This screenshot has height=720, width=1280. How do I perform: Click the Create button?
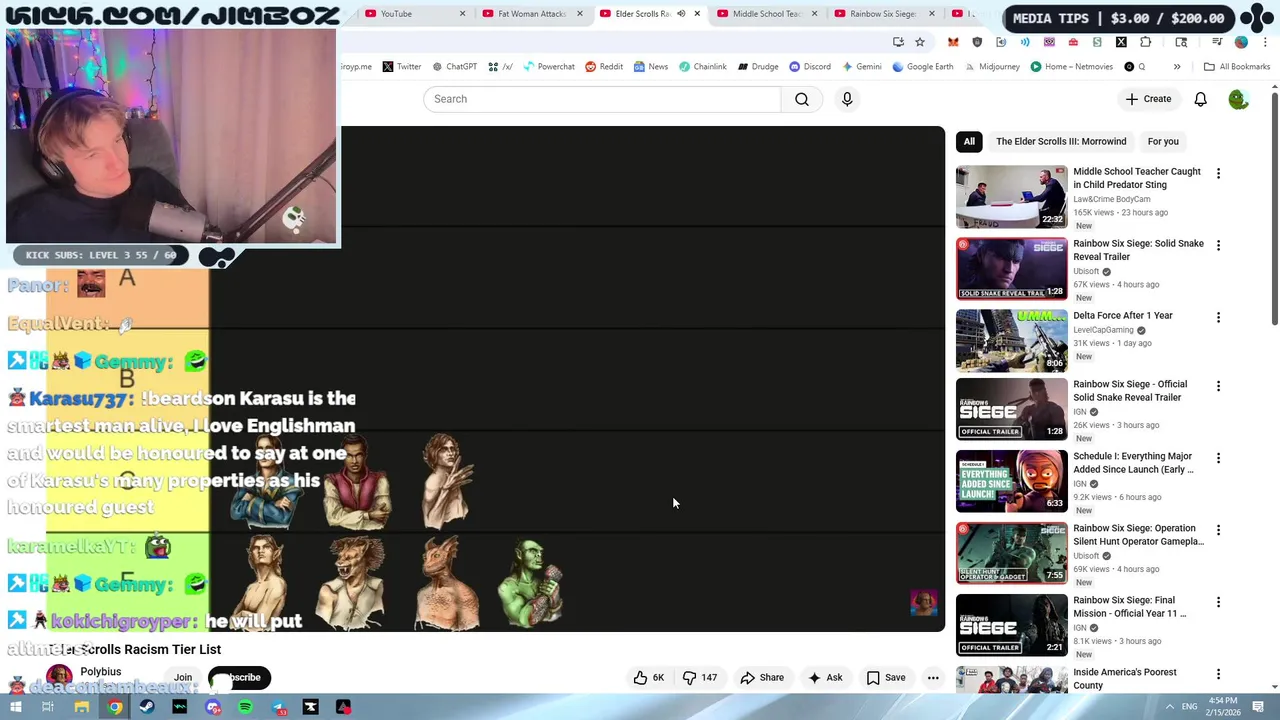click(x=1148, y=99)
